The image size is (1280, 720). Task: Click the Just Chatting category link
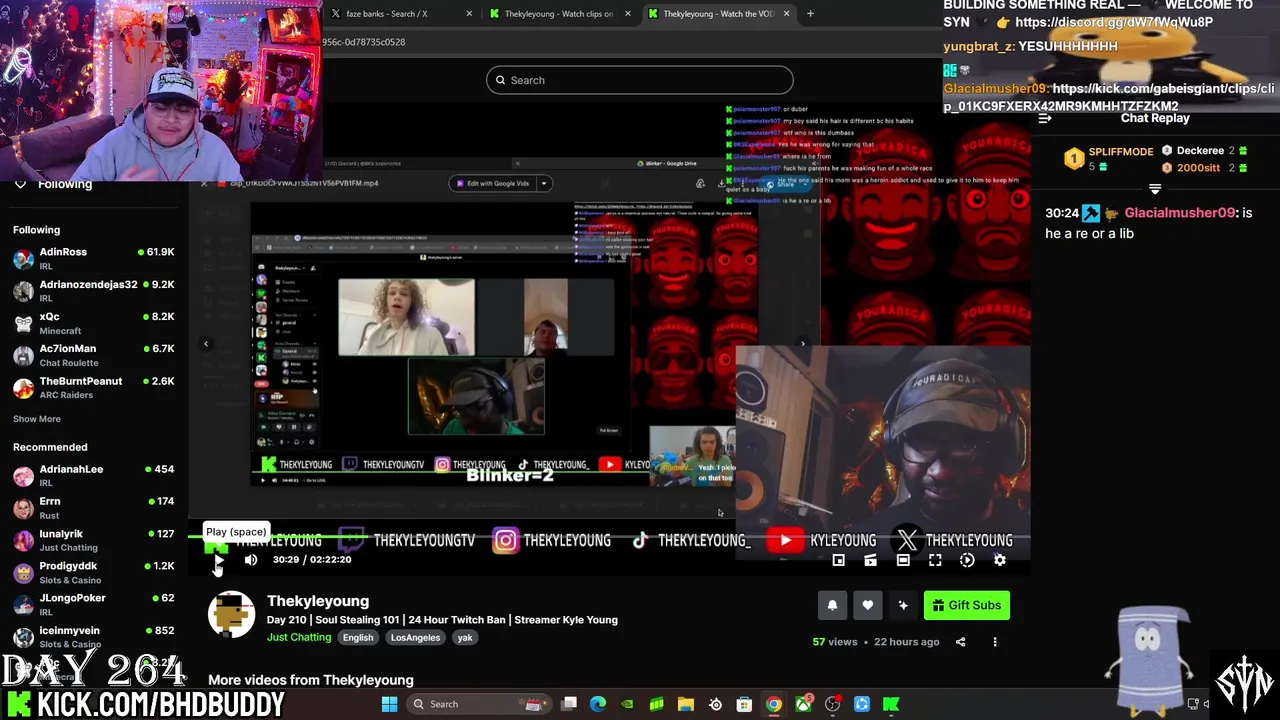[x=299, y=637]
